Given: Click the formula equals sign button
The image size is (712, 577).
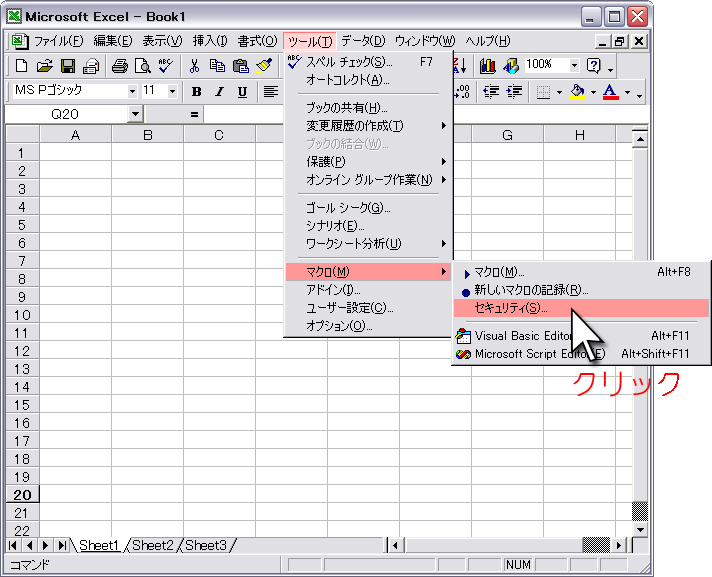Looking at the screenshot, I should [x=194, y=114].
